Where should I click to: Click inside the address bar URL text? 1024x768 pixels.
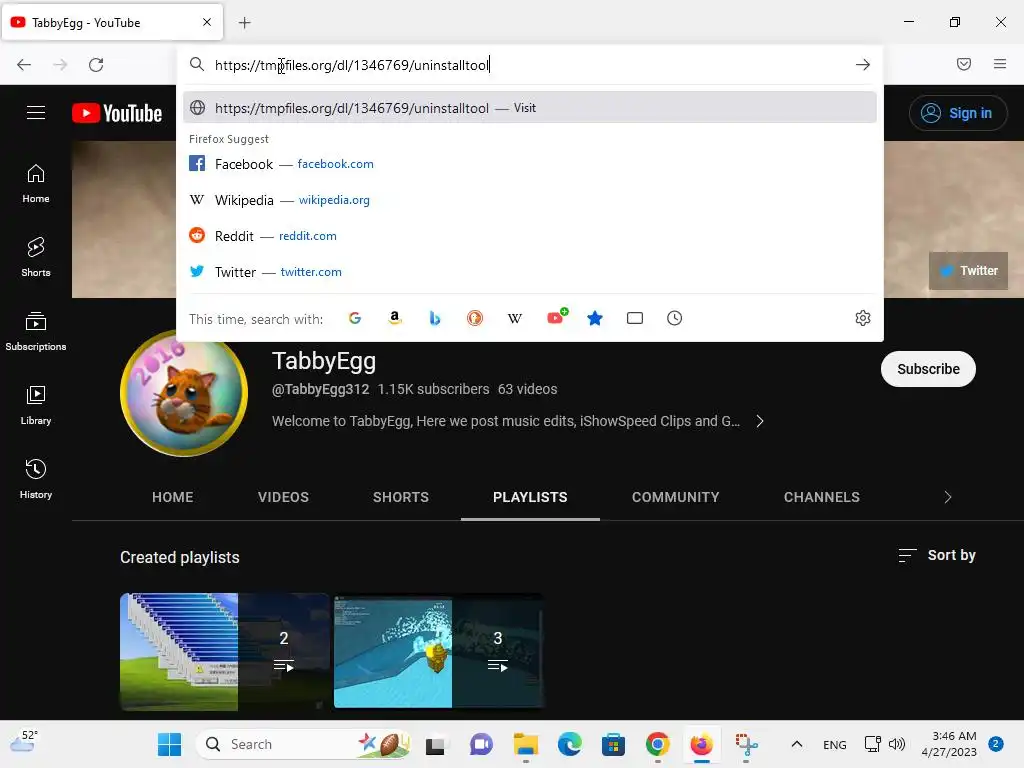[x=352, y=65]
